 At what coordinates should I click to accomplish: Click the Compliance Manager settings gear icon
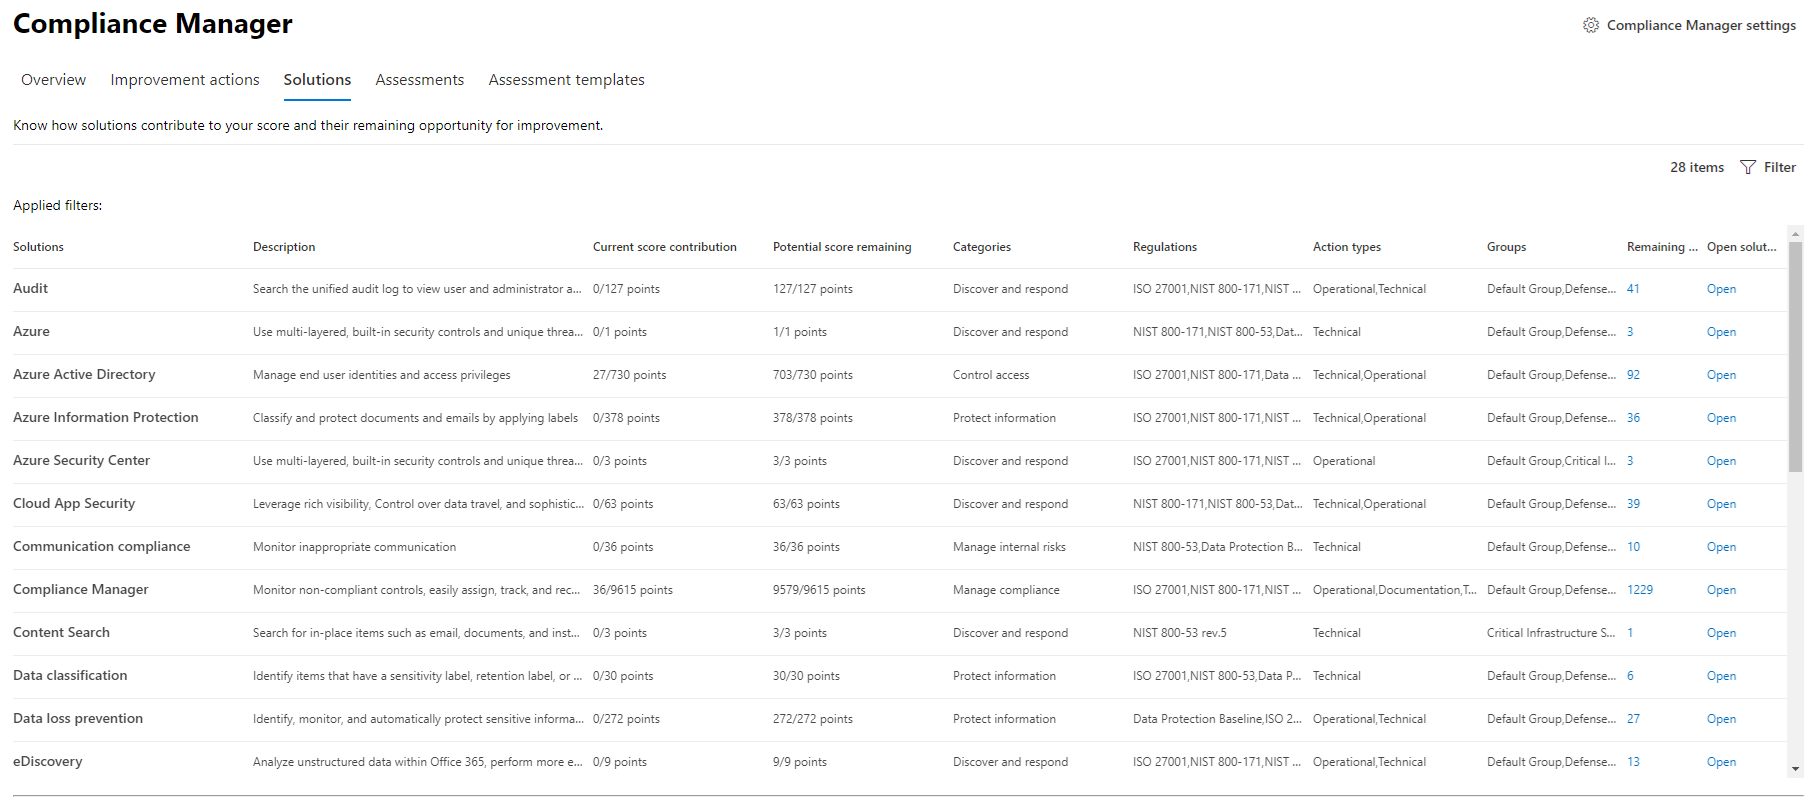click(x=1590, y=25)
